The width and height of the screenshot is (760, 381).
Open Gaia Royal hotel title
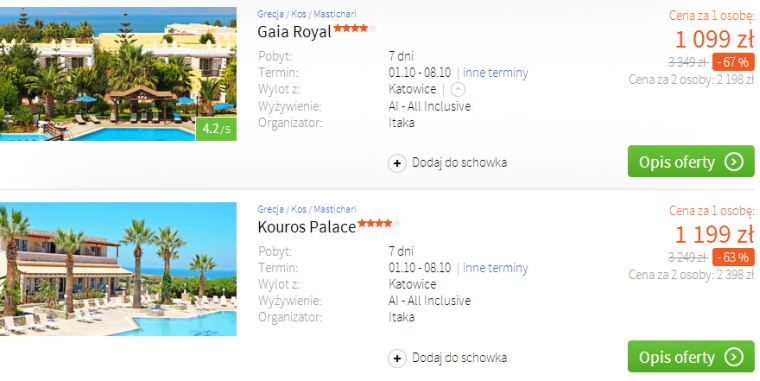click(294, 32)
